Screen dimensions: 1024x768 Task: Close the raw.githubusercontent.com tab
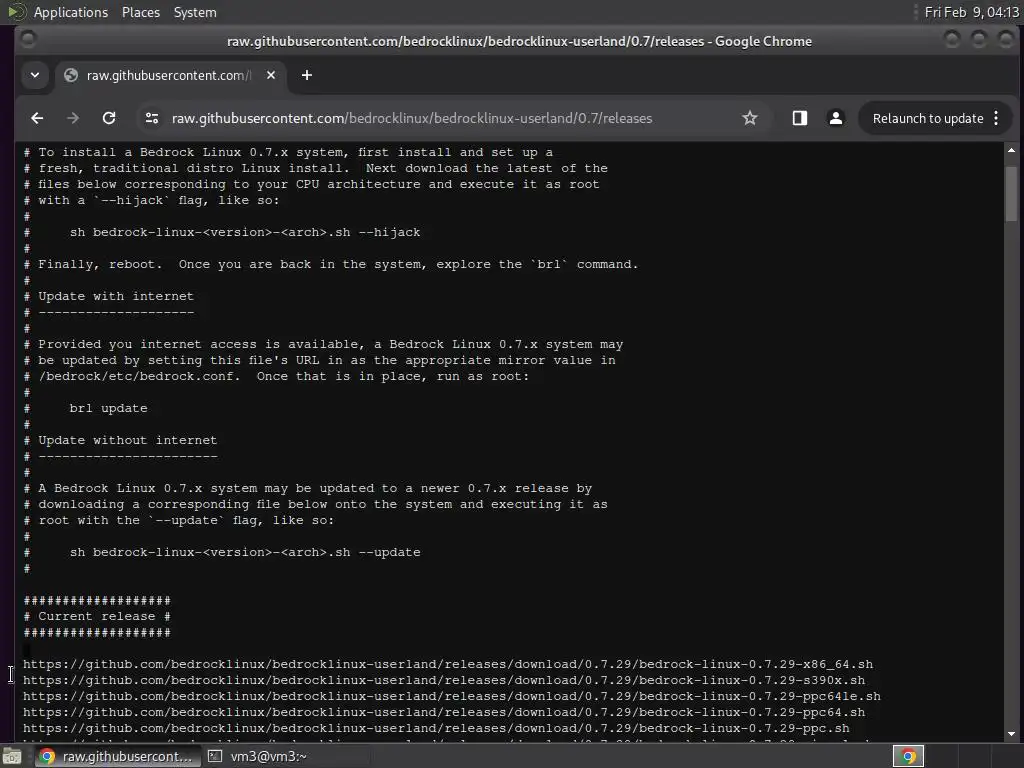click(x=271, y=75)
